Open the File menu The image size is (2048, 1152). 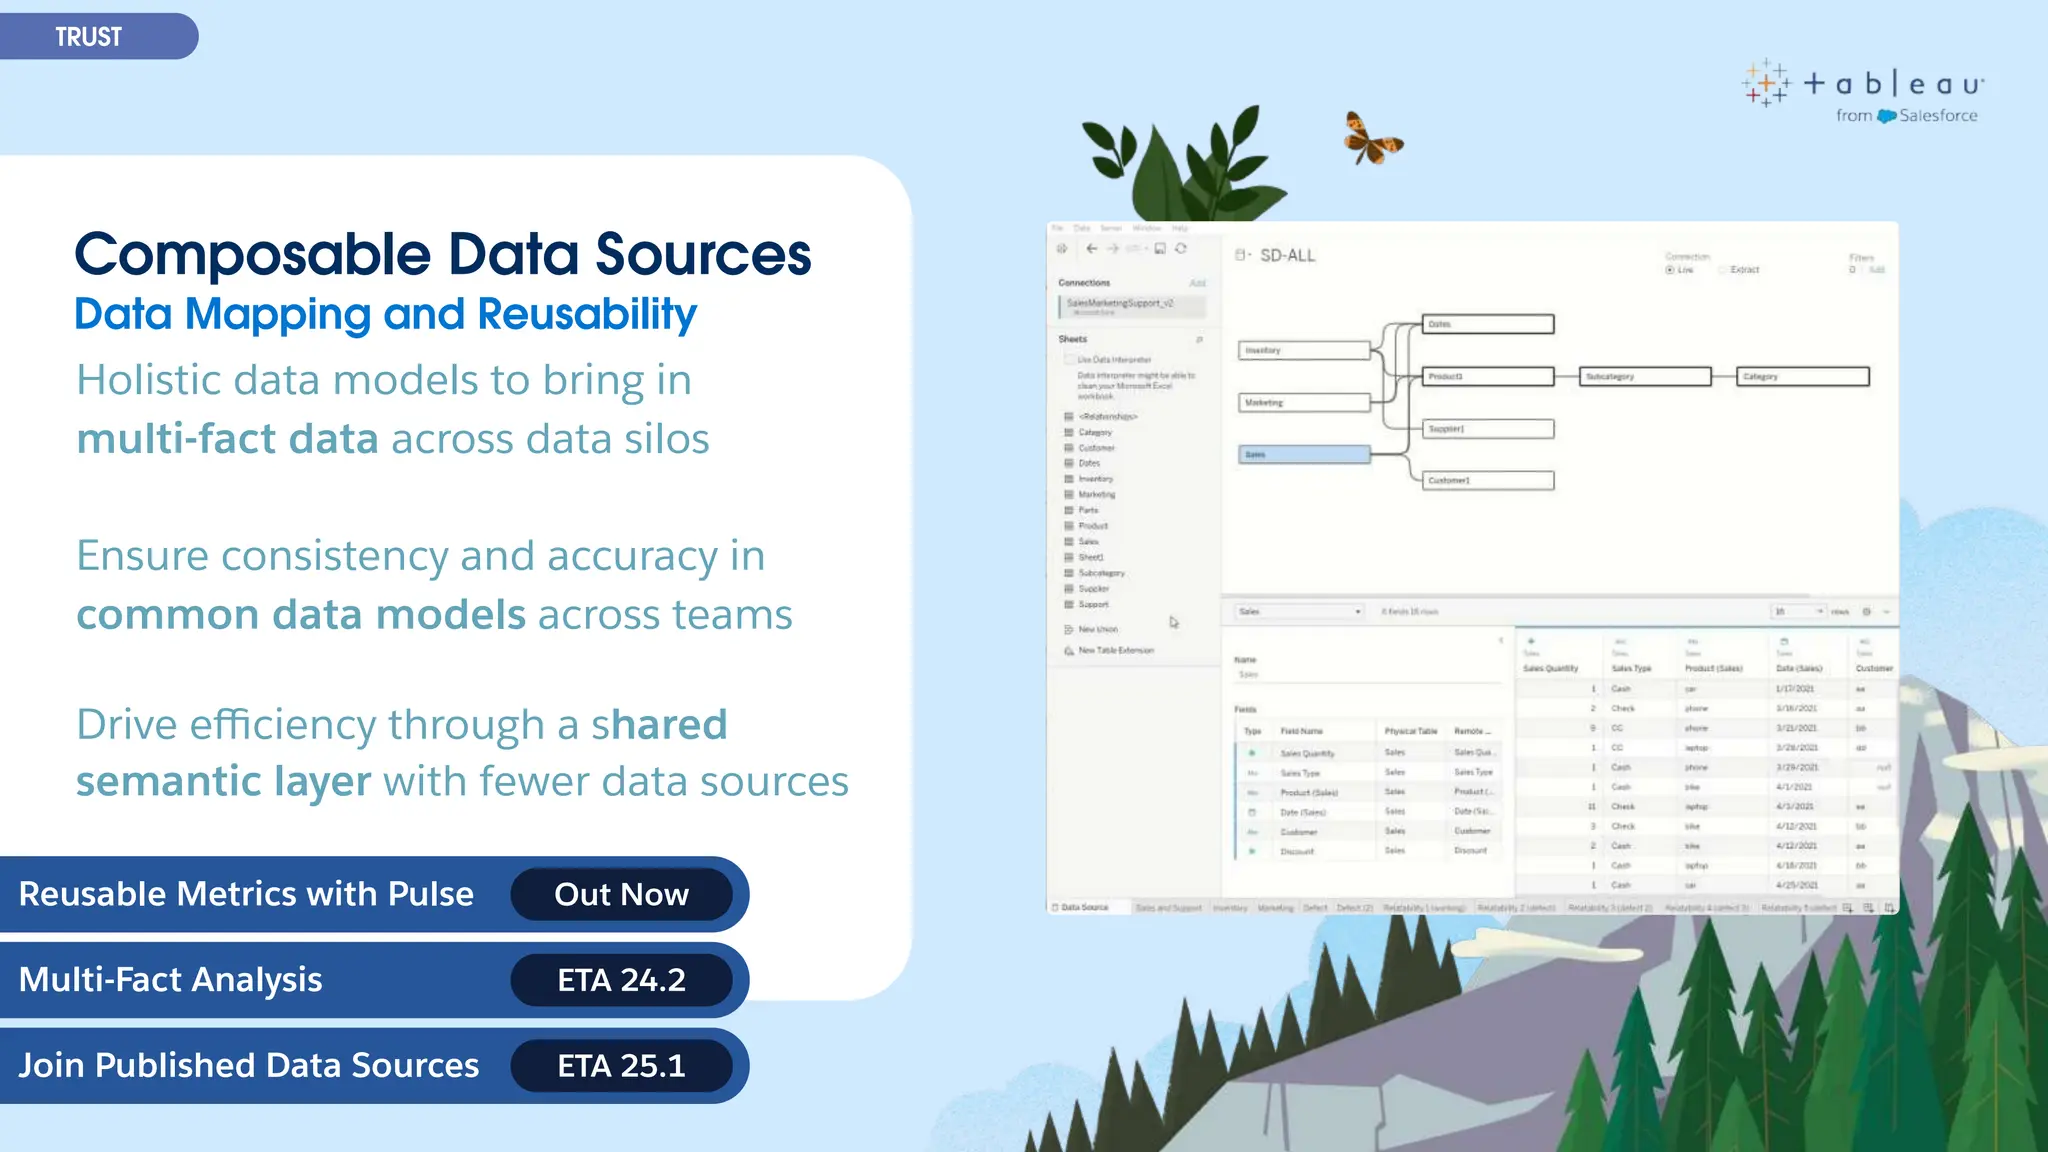tap(1058, 228)
